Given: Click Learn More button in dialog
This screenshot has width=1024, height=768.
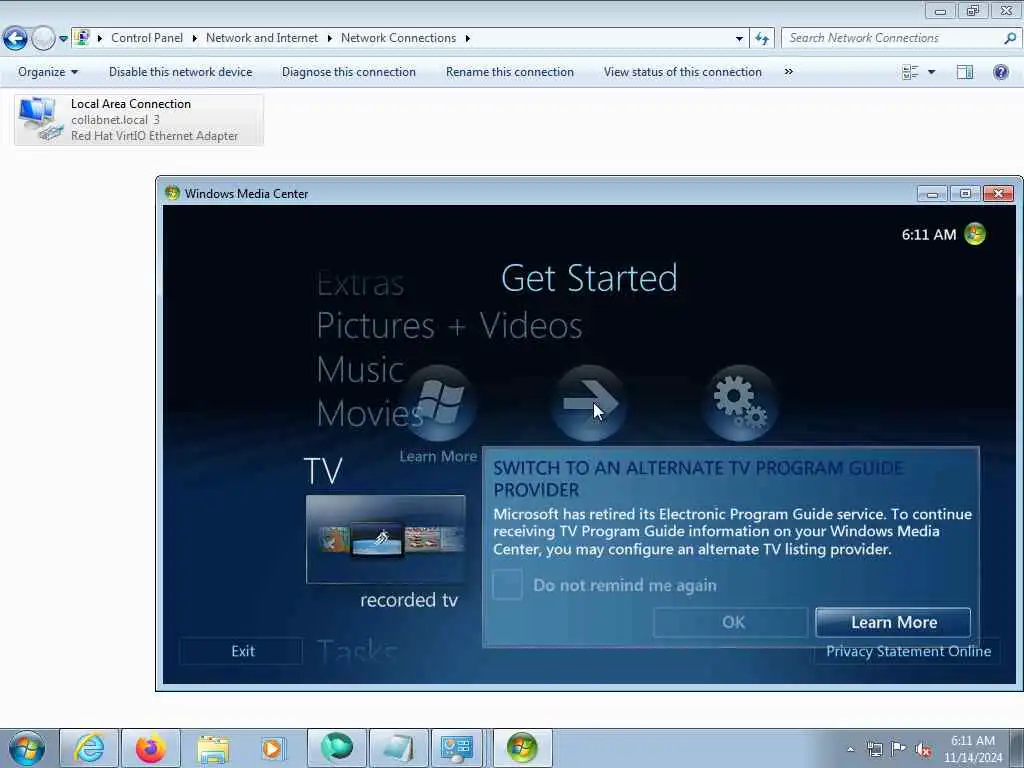Looking at the screenshot, I should pos(893,622).
